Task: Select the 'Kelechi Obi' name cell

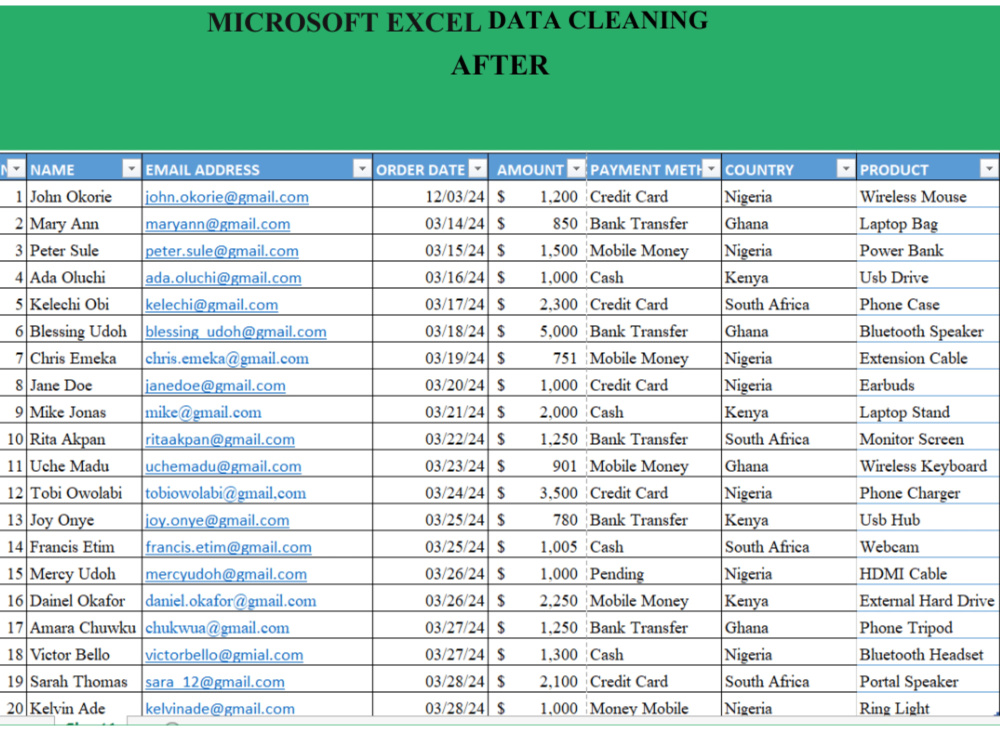Action: (84, 304)
